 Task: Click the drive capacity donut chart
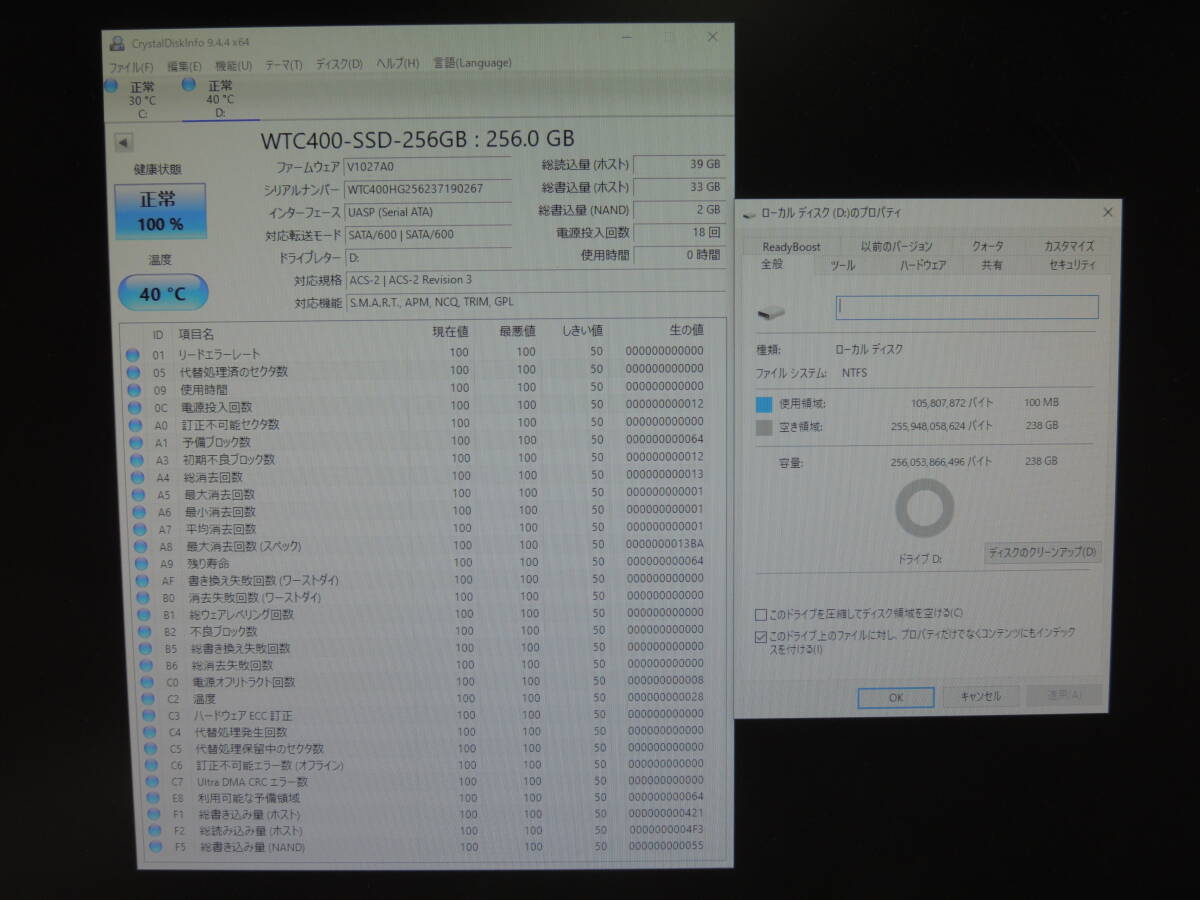tap(925, 508)
